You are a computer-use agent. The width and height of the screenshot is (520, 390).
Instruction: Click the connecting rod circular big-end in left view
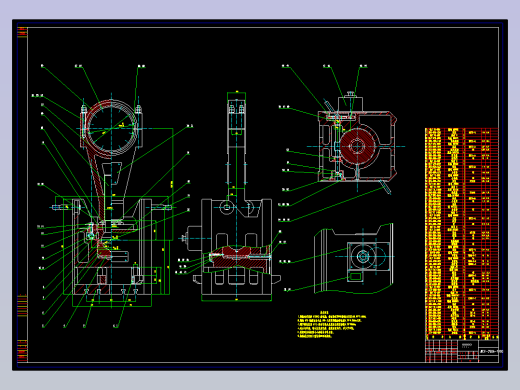pyautogui.click(x=111, y=128)
